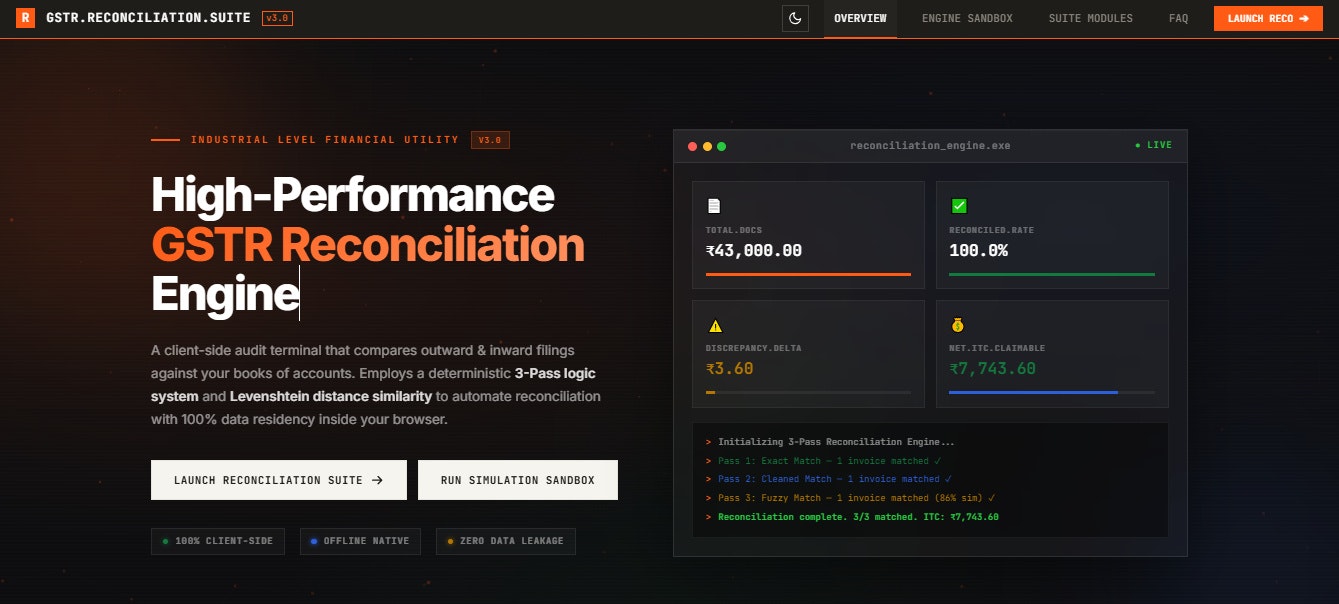Click the DISCREPANCY.DELTA label
Screen dimensions: 1339x604
coord(754,348)
